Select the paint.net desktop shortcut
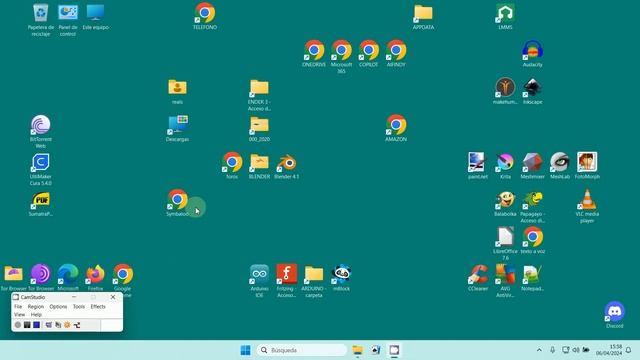This screenshot has height=360, width=640. point(478,165)
